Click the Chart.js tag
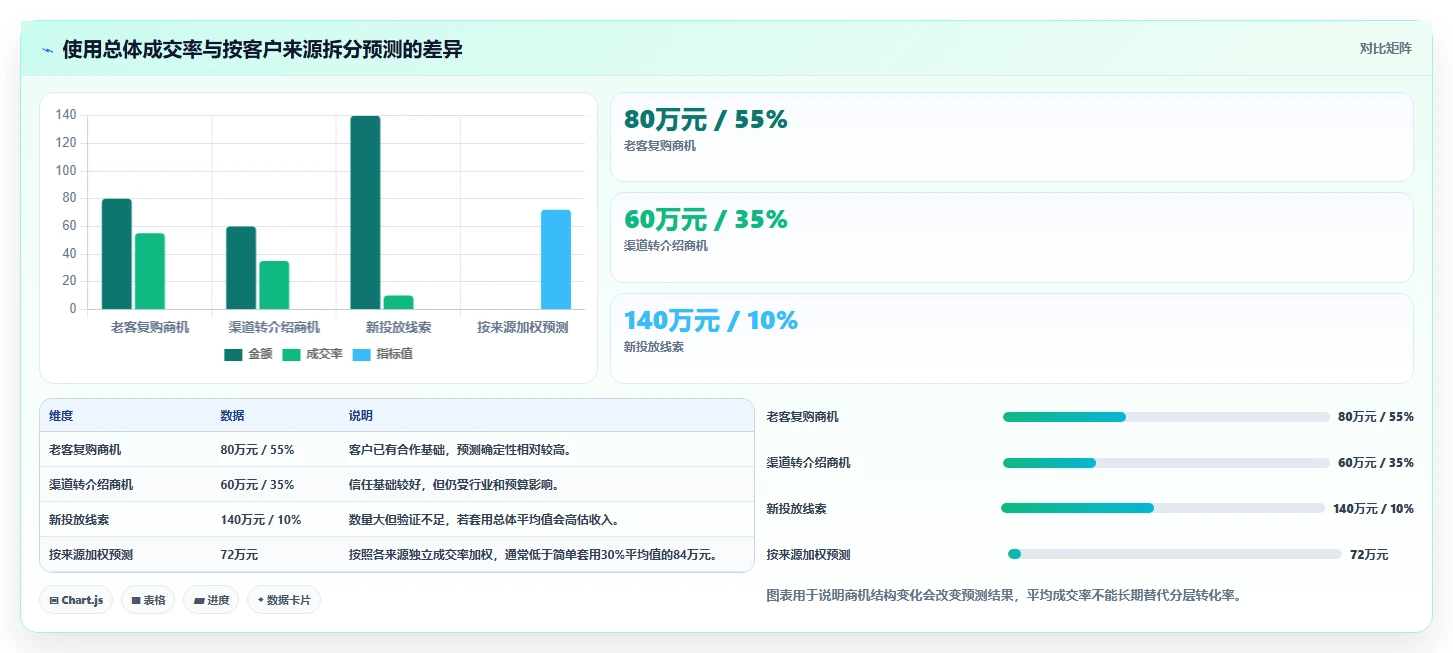The height and width of the screenshot is (653, 1453). (x=76, y=600)
